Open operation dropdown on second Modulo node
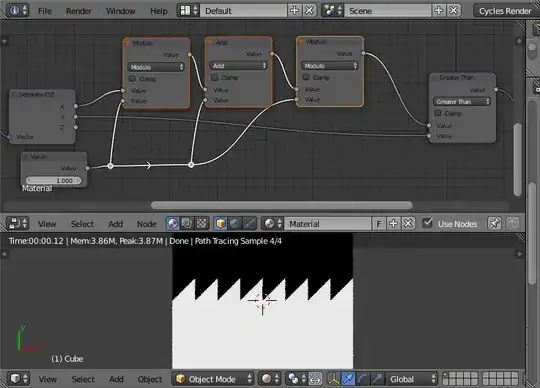The image size is (540, 388). 330,66
